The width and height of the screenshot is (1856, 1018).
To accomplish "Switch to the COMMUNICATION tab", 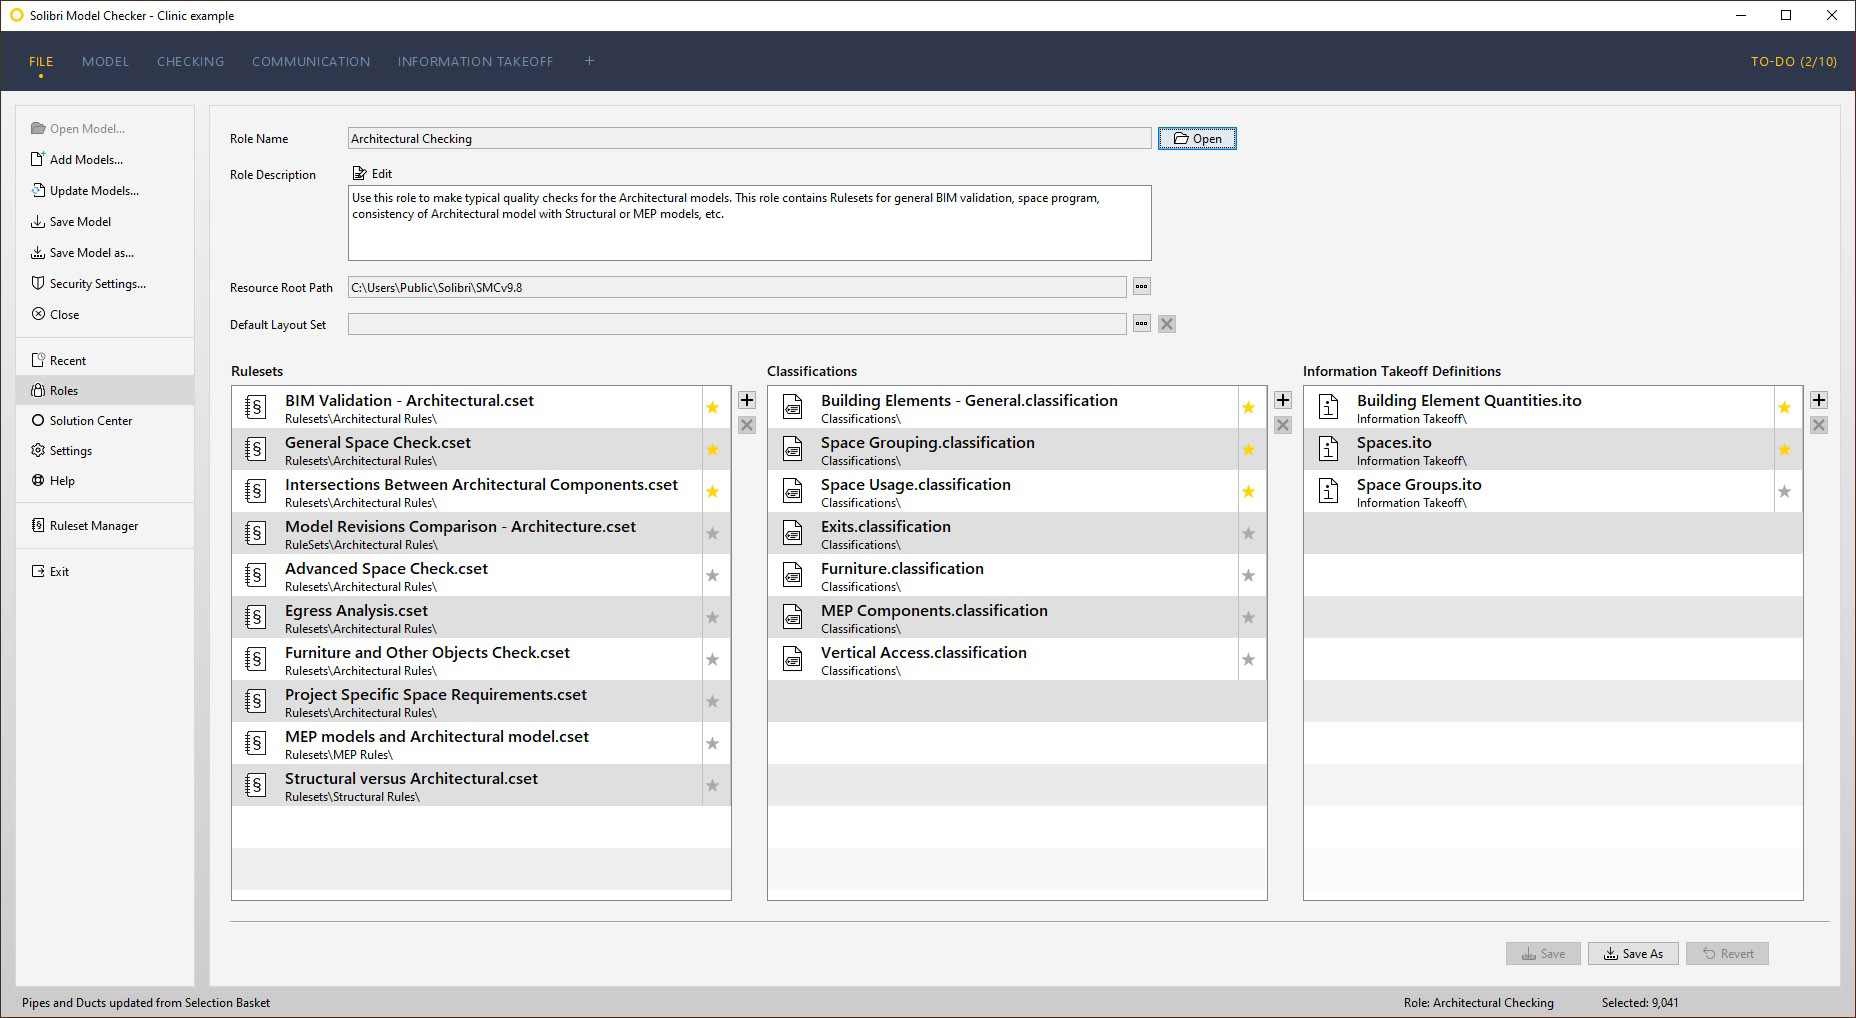I will click(311, 61).
